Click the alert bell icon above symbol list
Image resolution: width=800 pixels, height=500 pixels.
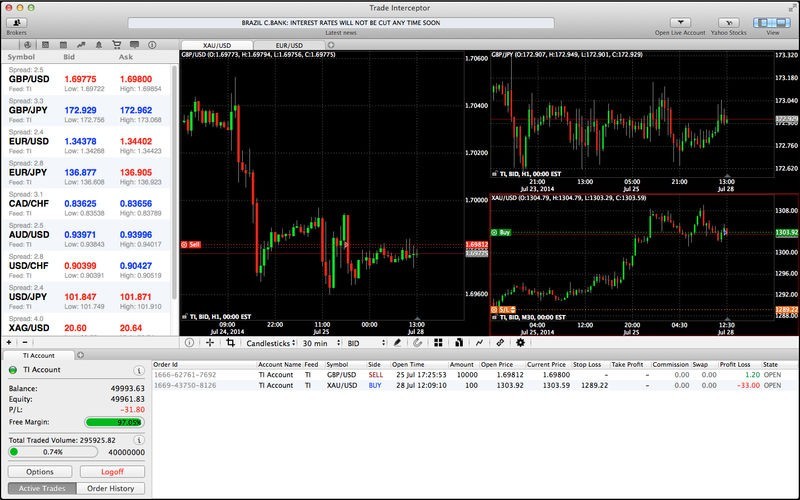(98, 45)
